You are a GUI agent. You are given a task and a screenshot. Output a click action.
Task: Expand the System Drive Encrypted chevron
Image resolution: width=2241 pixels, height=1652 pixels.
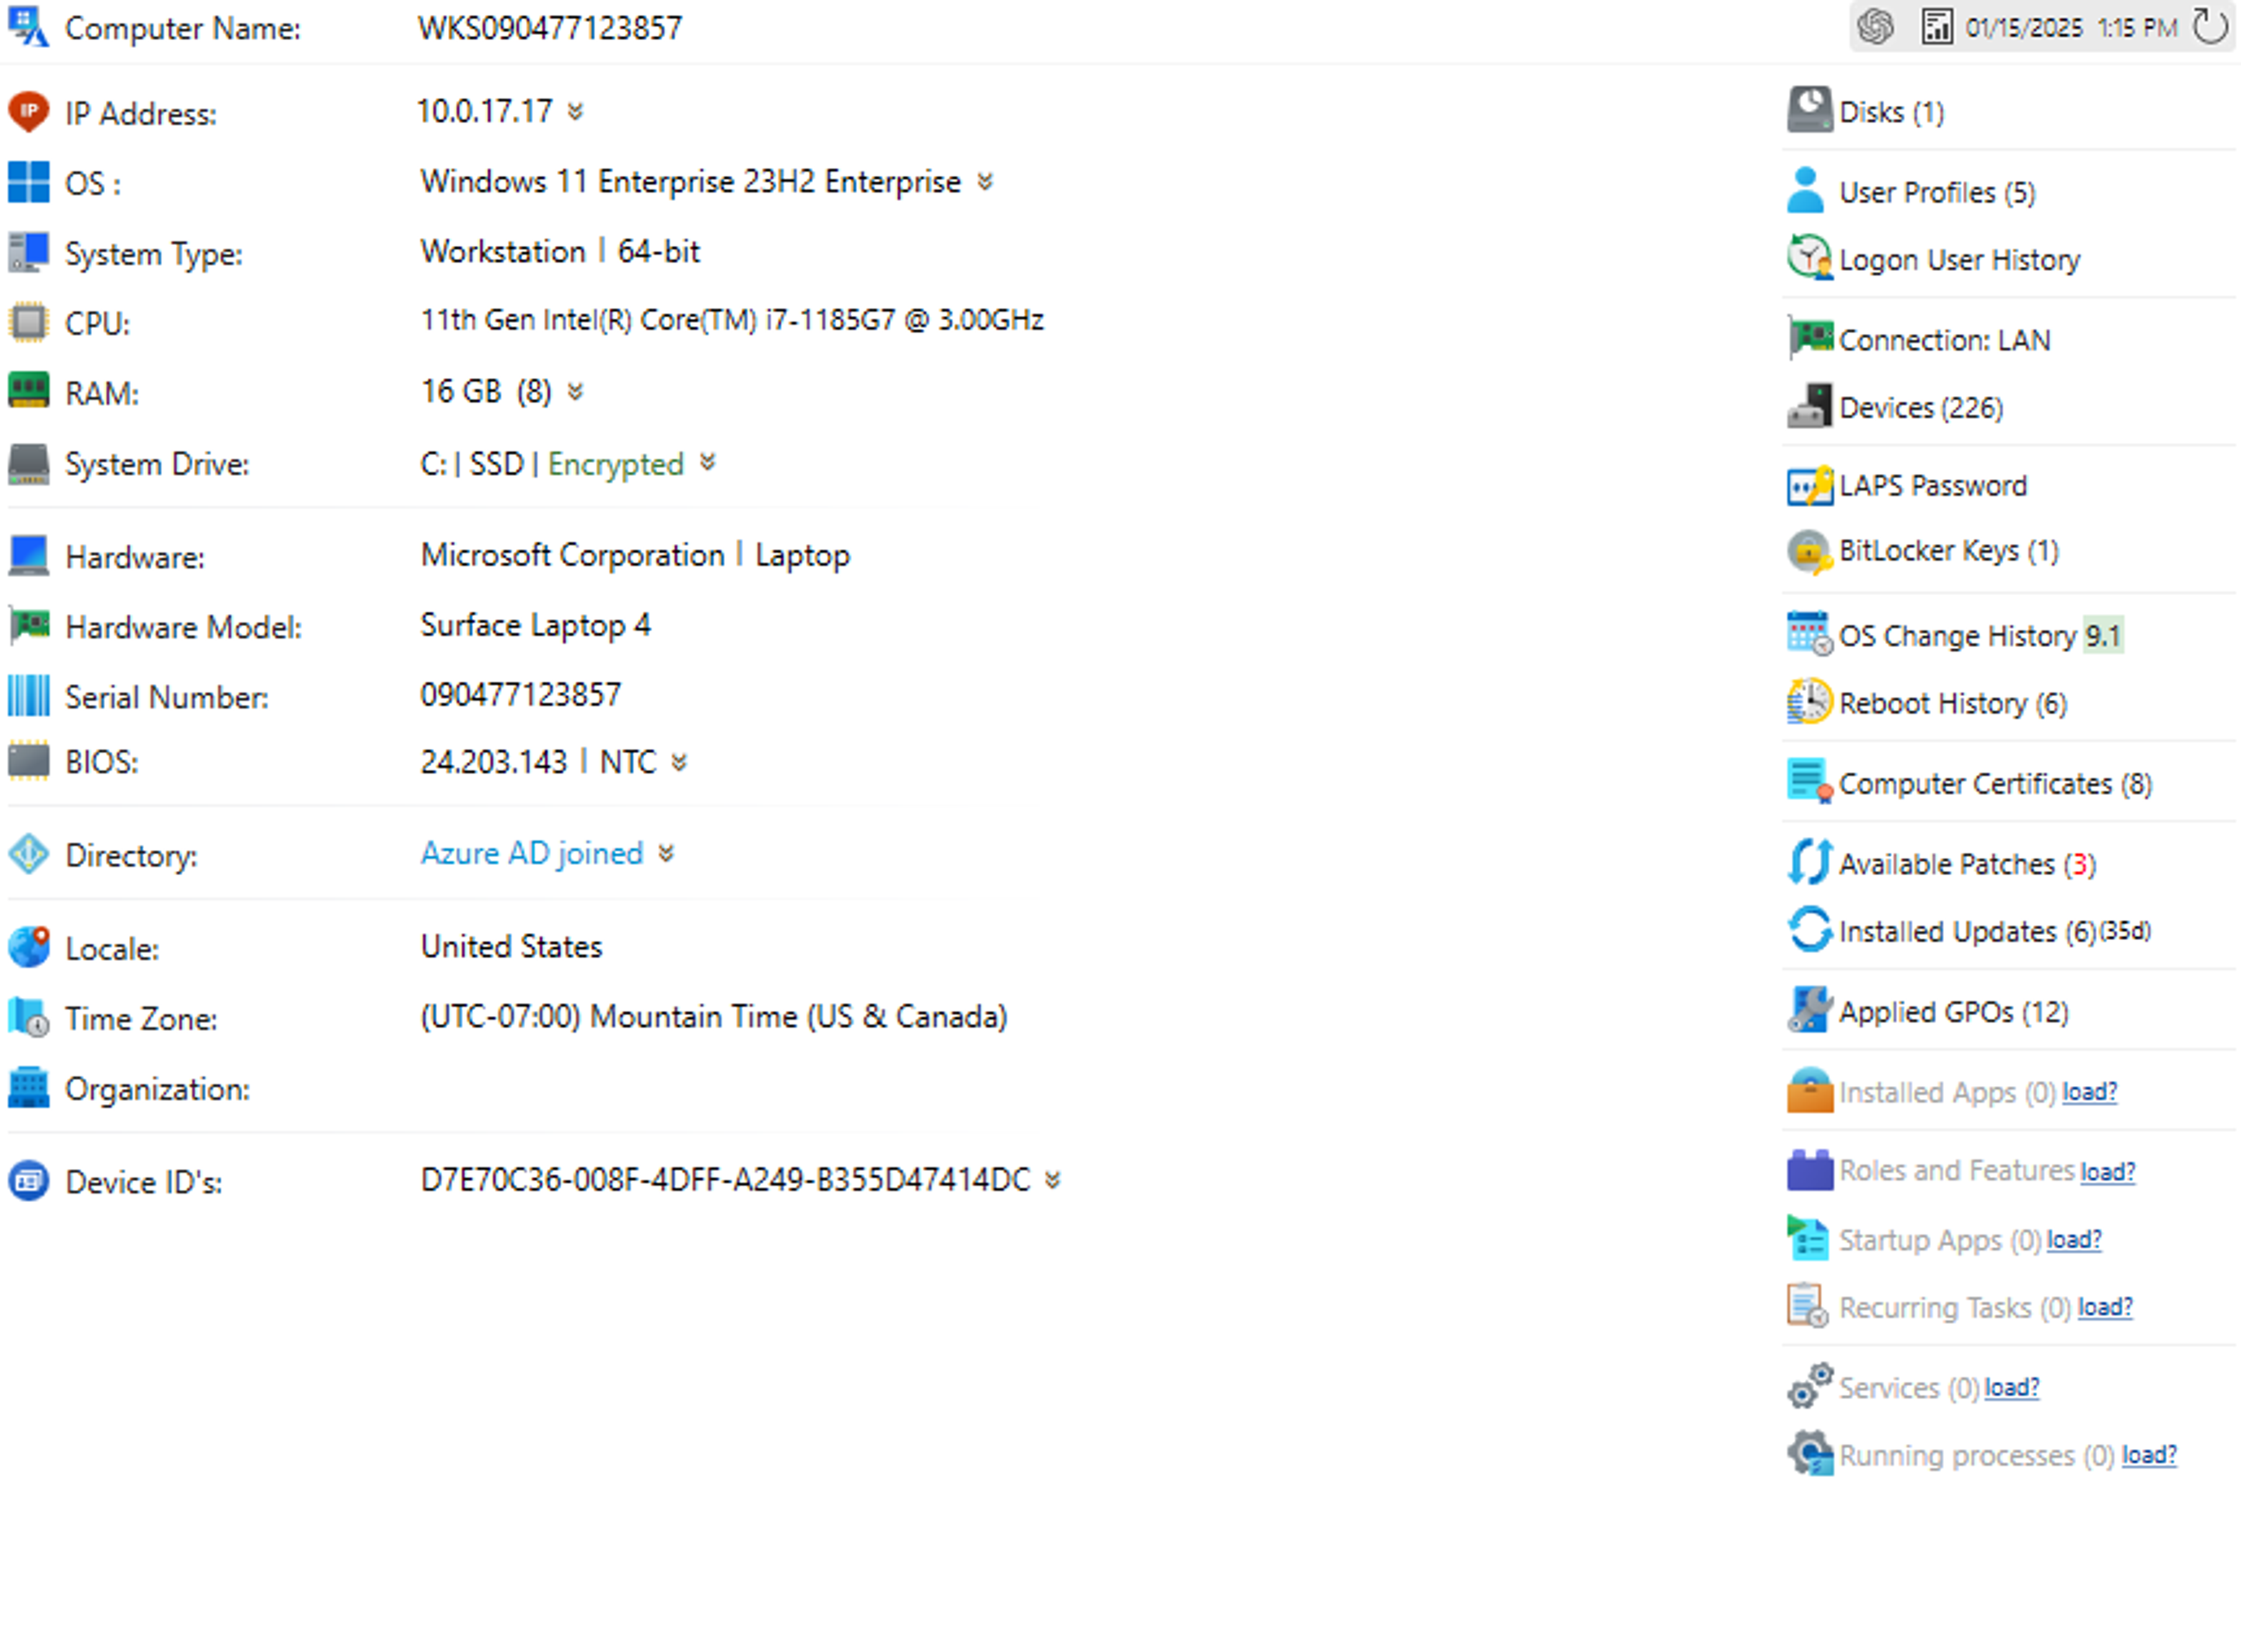[x=708, y=462]
